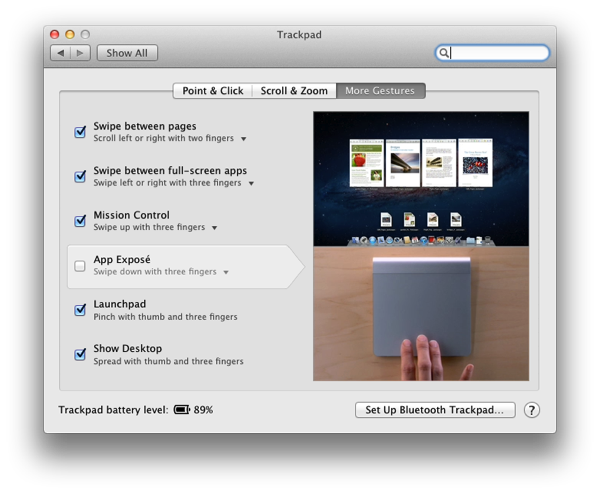This screenshot has height=494, width=600.
Task: Click Set Up Bluetooth Trackpad button
Action: pyautogui.click(x=435, y=410)
